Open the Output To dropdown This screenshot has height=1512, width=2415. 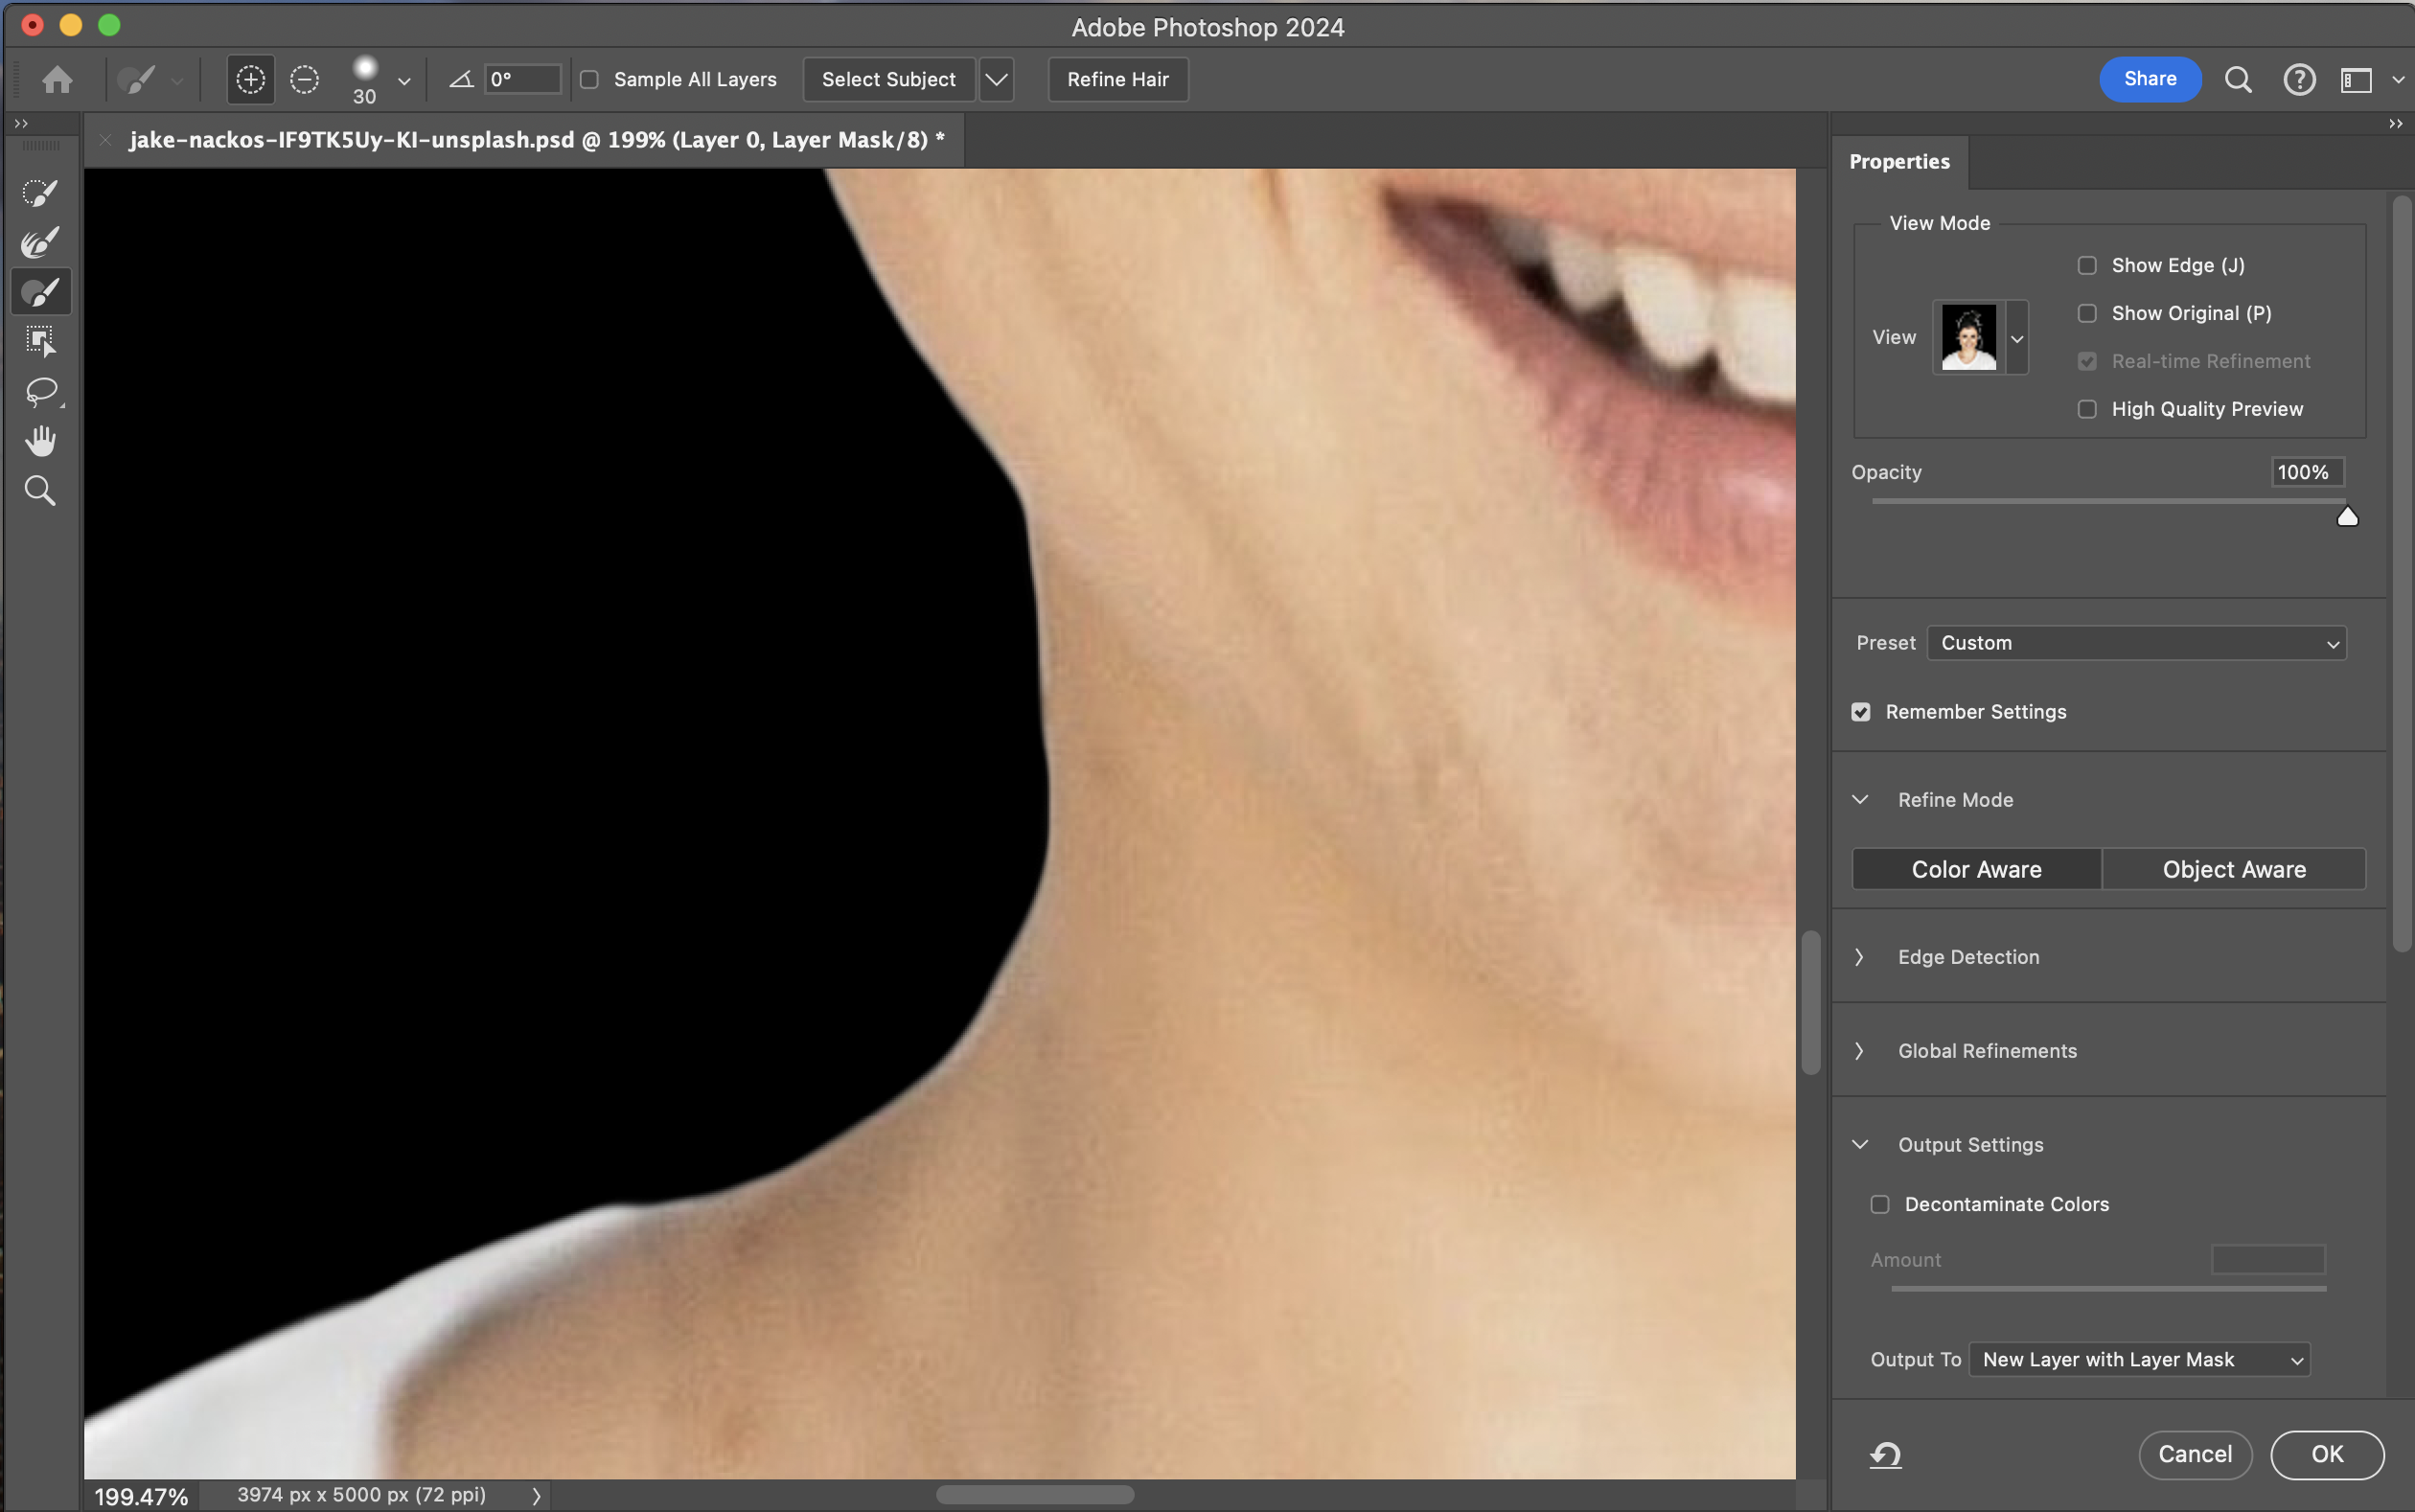point(2139,1359)
